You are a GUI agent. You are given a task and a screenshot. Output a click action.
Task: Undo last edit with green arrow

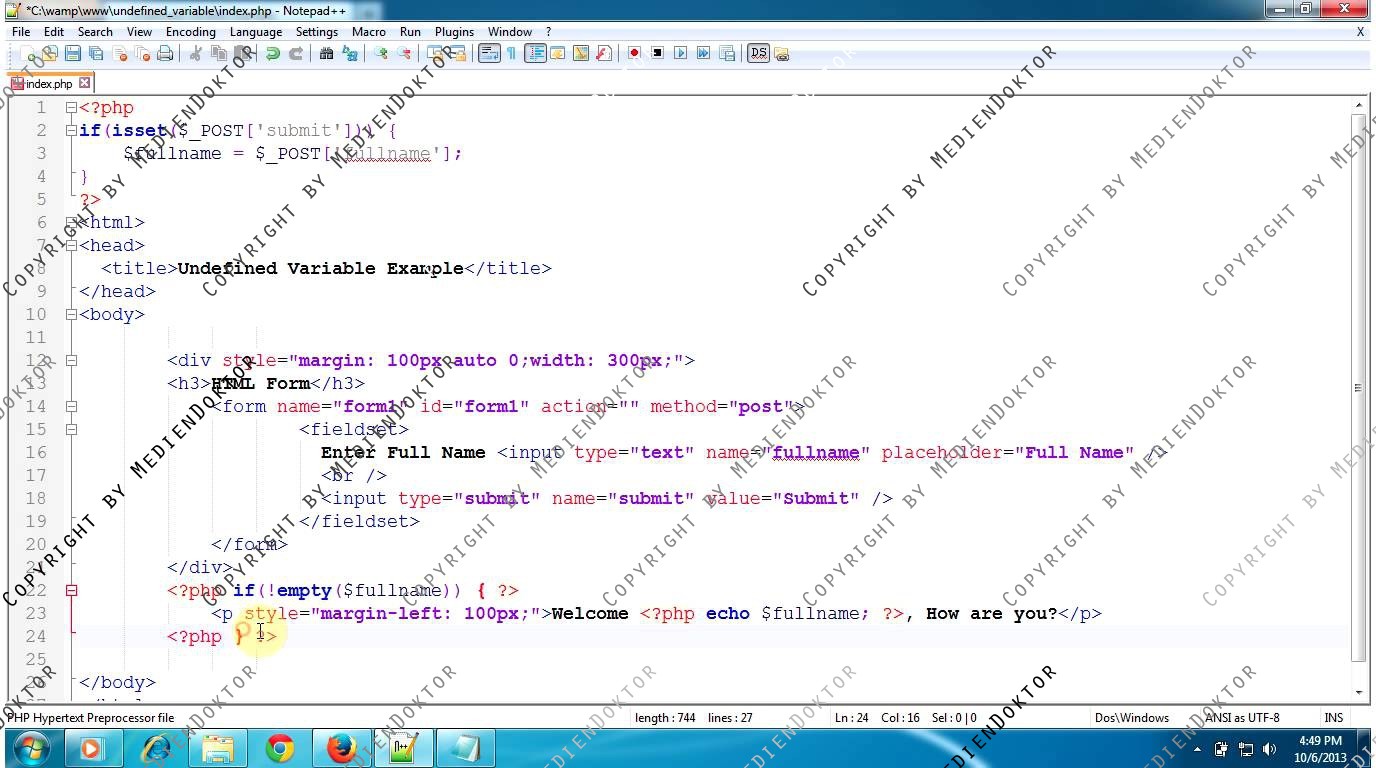(272, 53)
